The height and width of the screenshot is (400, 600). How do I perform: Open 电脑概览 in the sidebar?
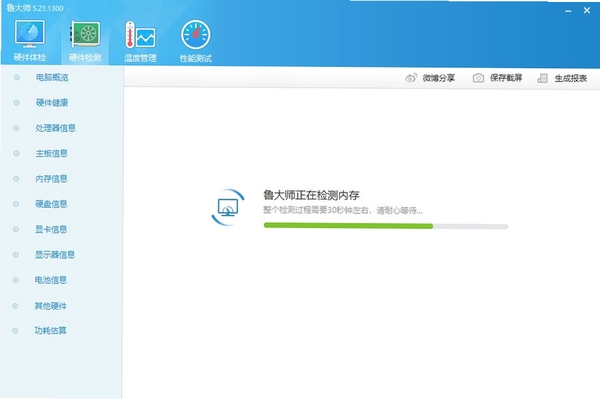(x=52, y=77)
